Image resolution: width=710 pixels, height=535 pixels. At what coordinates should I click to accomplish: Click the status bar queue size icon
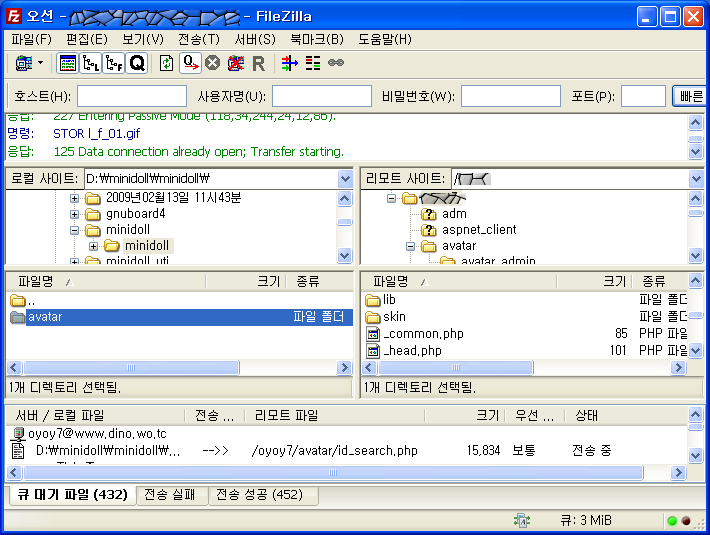click(522, 521)
